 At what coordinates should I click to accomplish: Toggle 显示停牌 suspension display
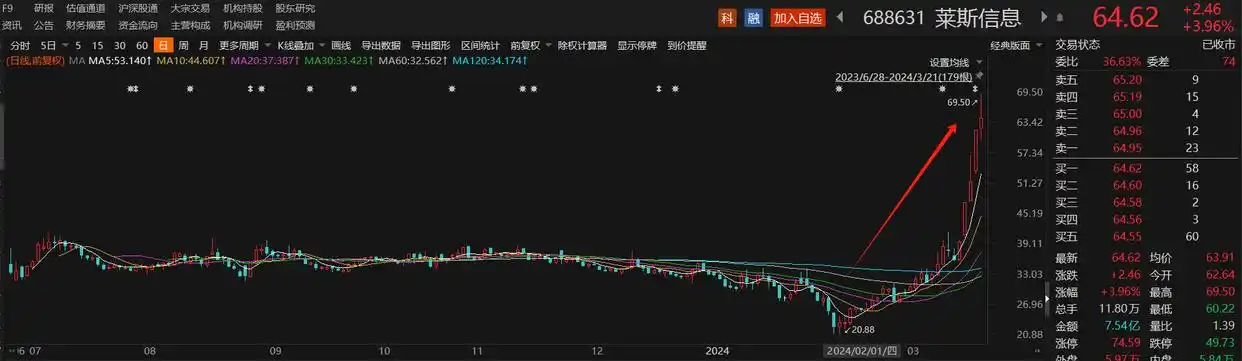(x=637, y=46)
